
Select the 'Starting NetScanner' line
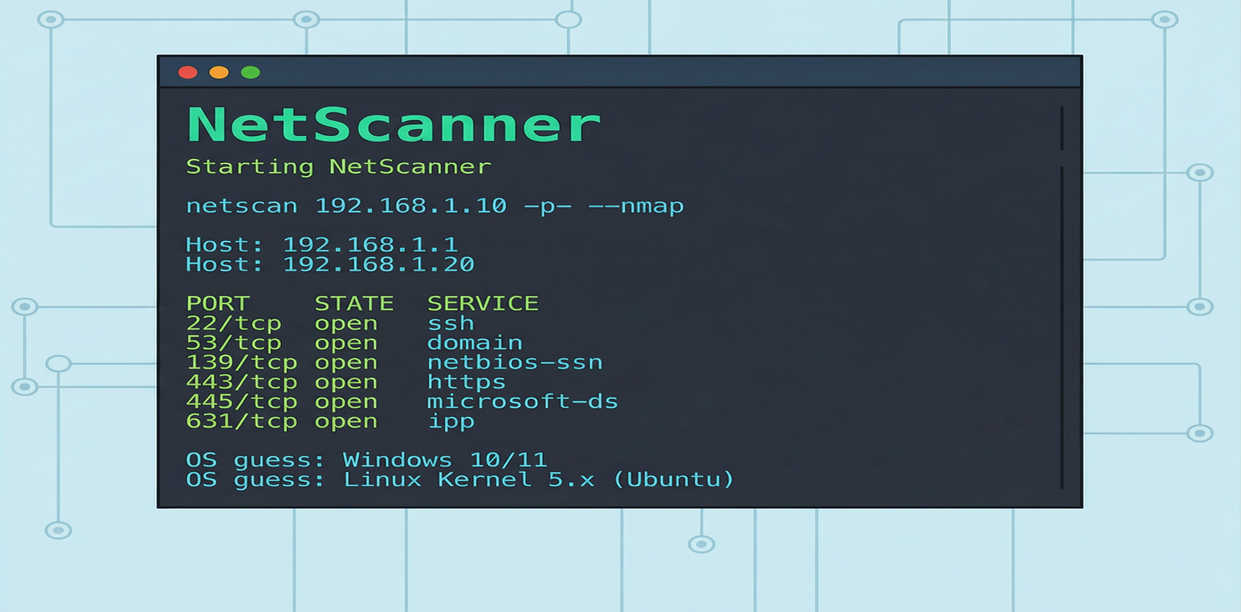338,167
